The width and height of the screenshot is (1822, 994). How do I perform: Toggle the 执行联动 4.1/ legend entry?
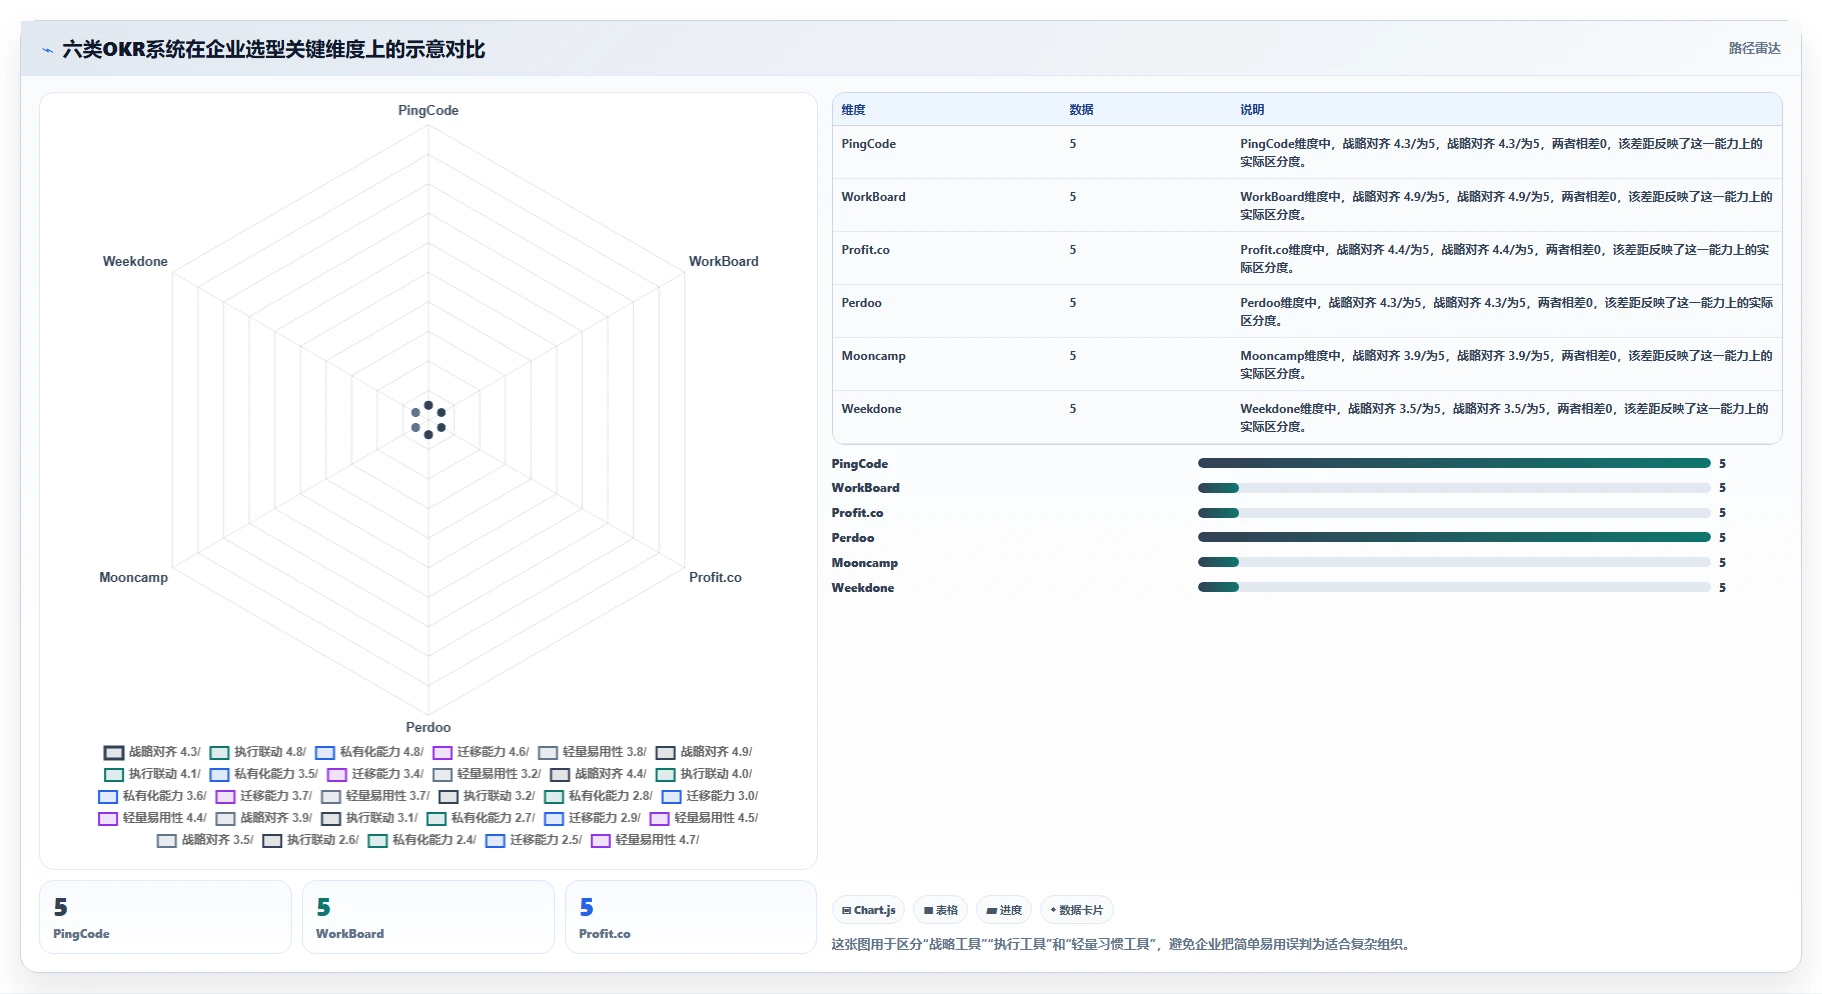point(152,774)
